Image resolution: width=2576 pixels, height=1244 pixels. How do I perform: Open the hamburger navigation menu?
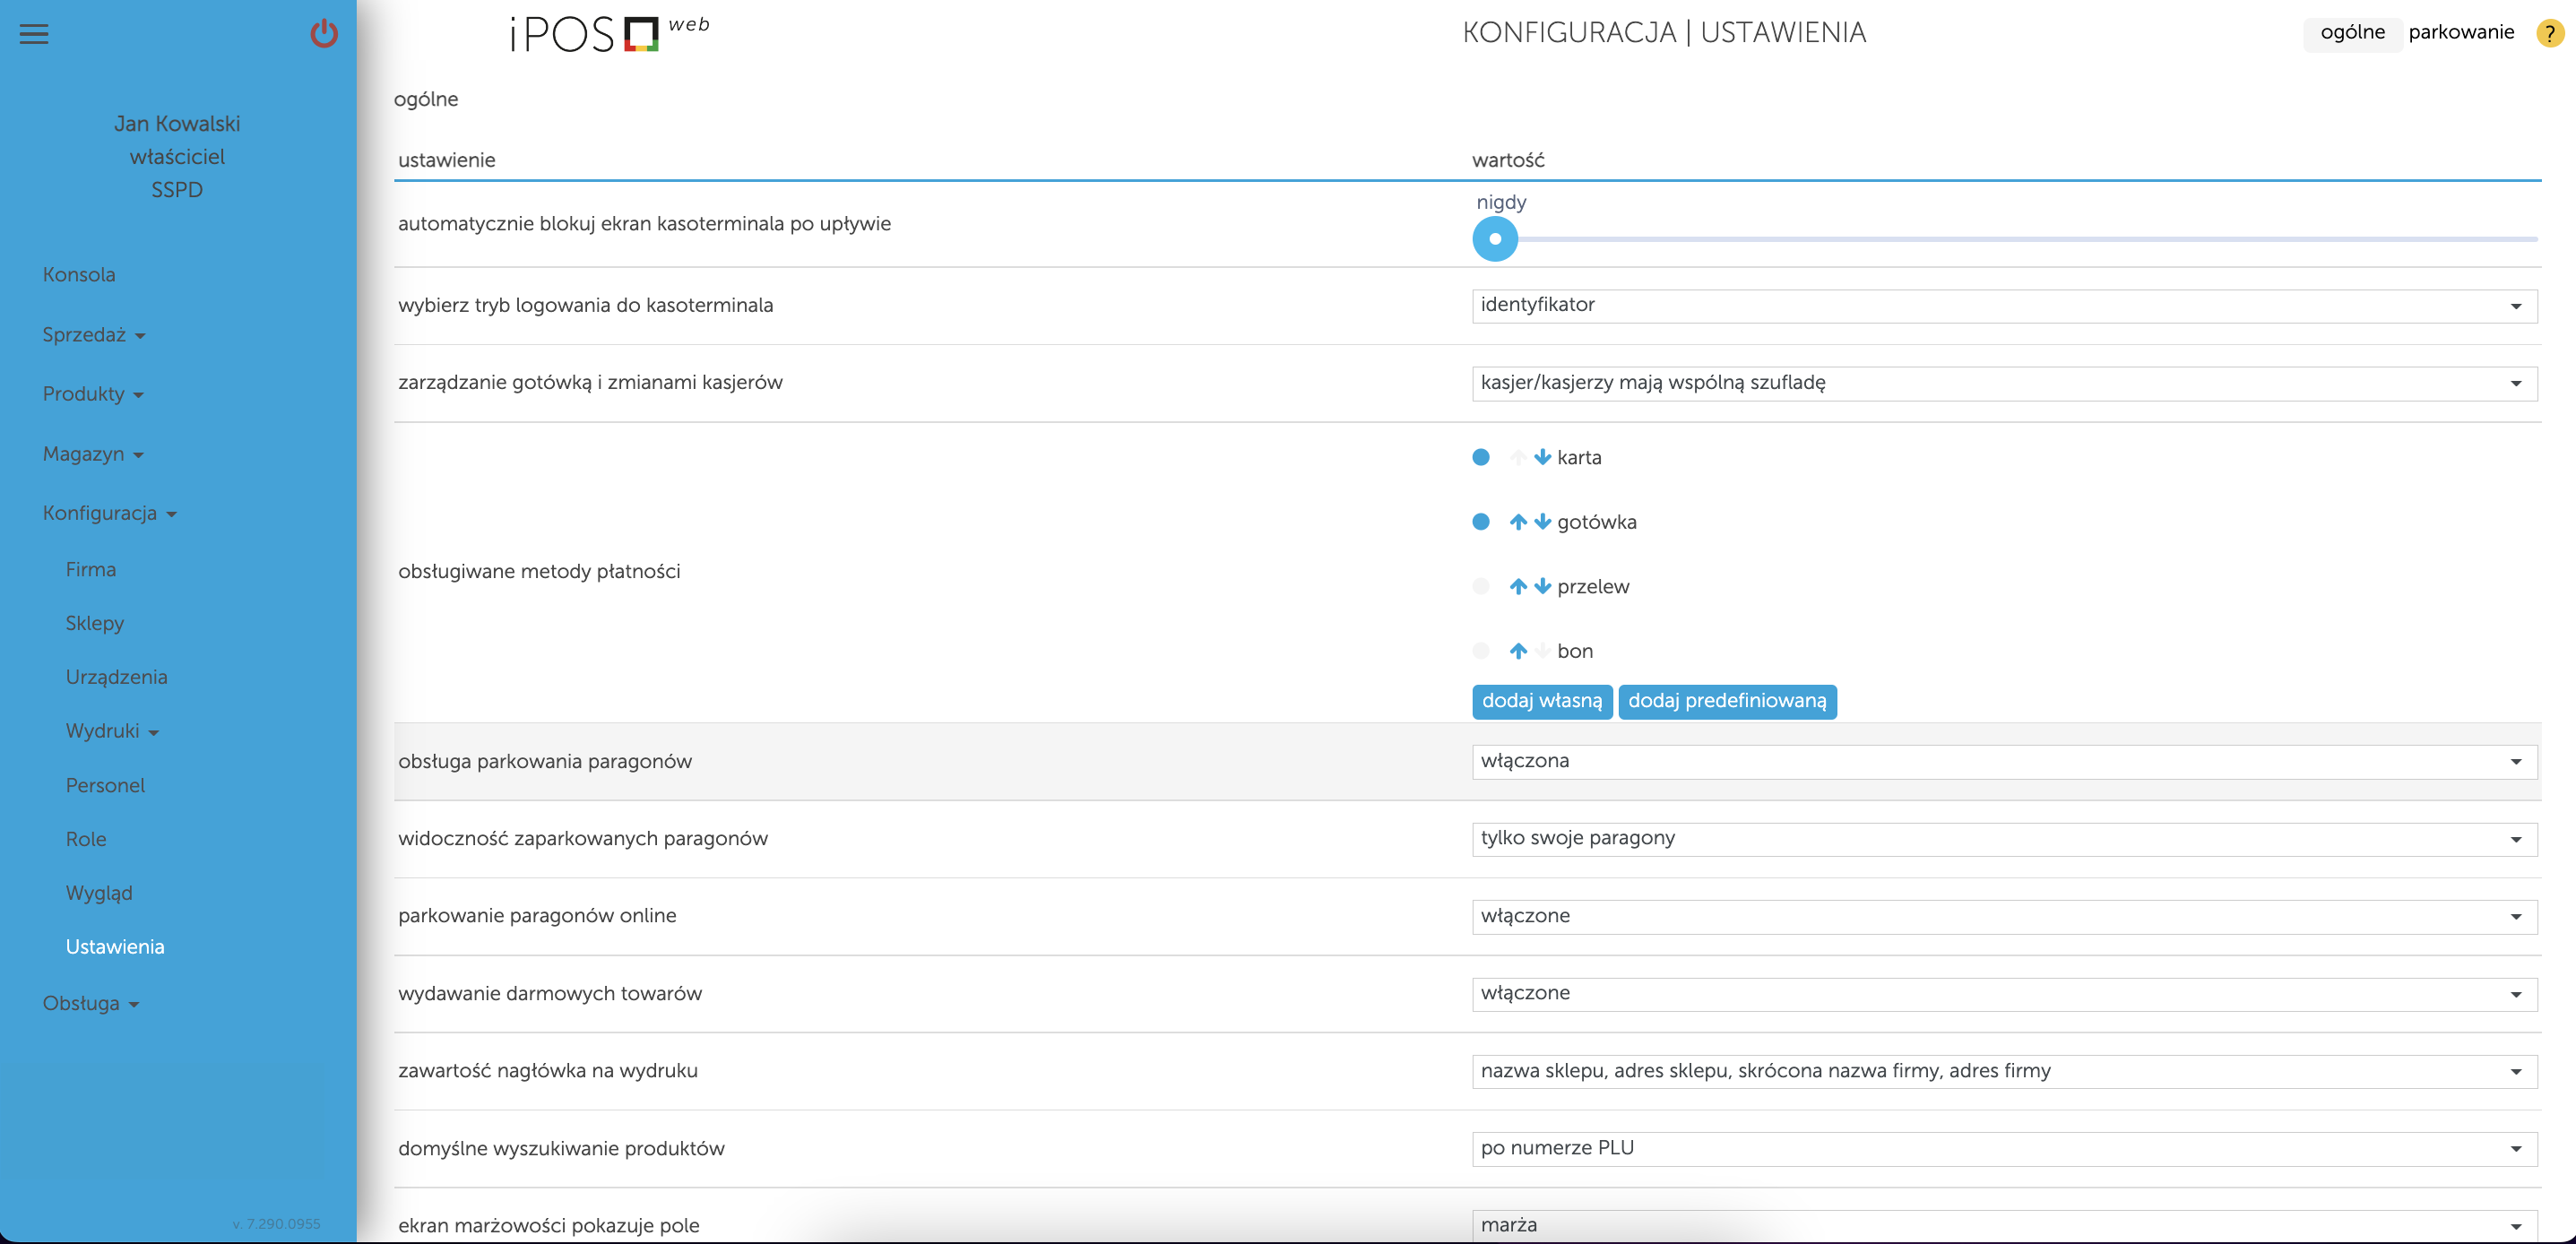pyautogui.click(x=34, y=34)
